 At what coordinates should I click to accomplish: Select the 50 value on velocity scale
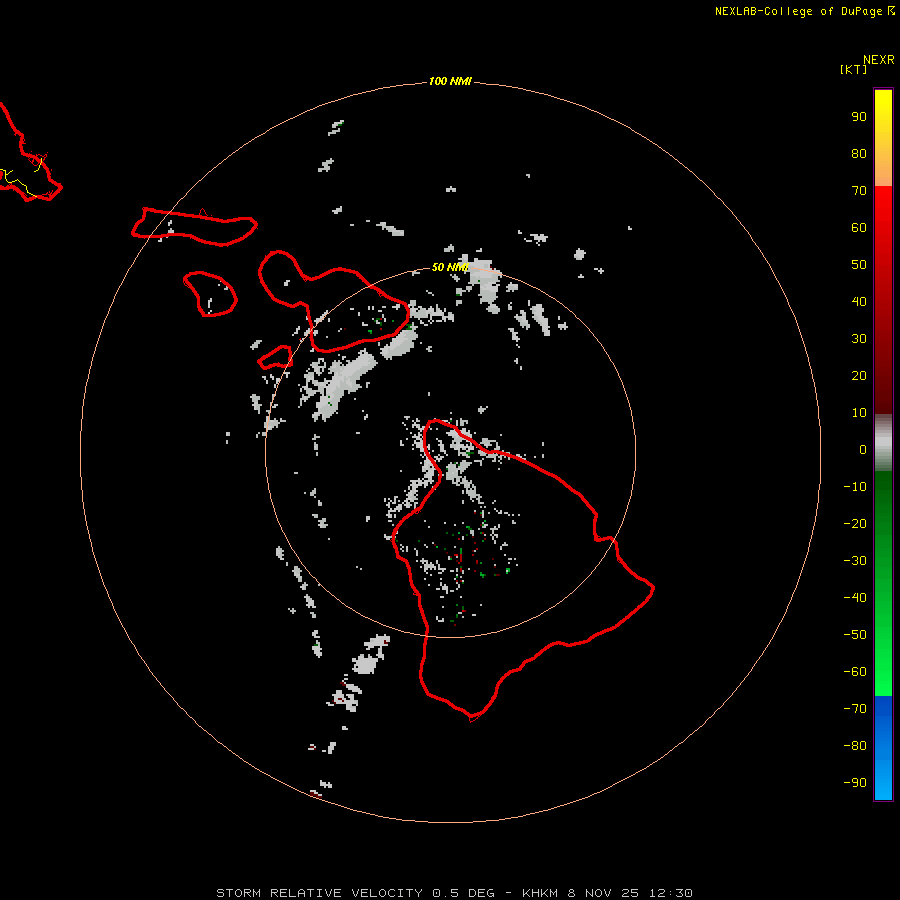(x=859, y=265)
